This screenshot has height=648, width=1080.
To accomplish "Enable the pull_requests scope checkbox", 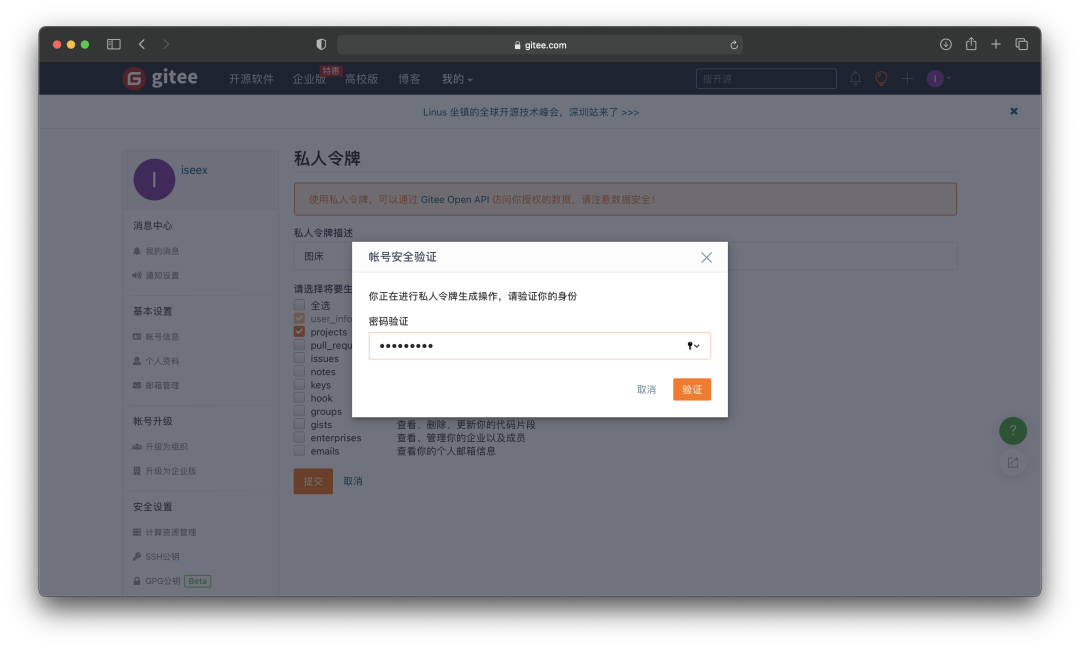I will [x=298, y=344].
